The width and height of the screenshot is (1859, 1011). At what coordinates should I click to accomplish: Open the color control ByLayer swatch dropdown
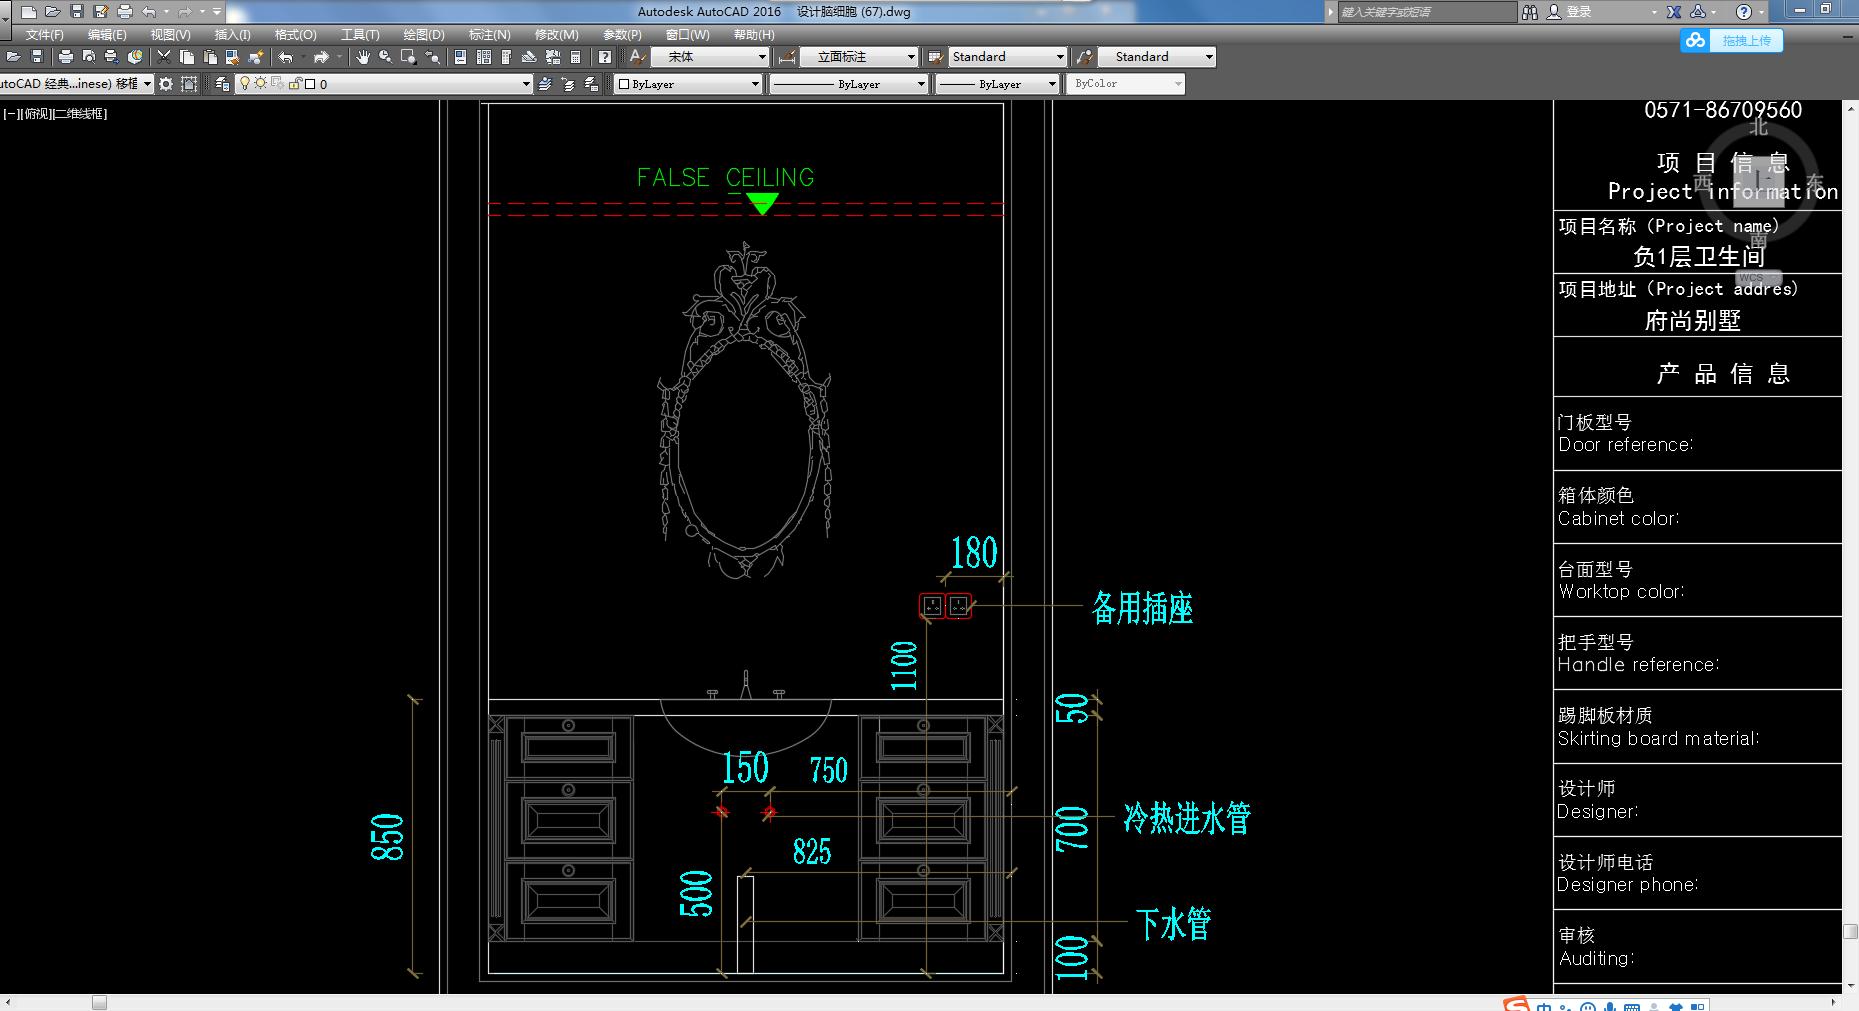tap(688, 84)
